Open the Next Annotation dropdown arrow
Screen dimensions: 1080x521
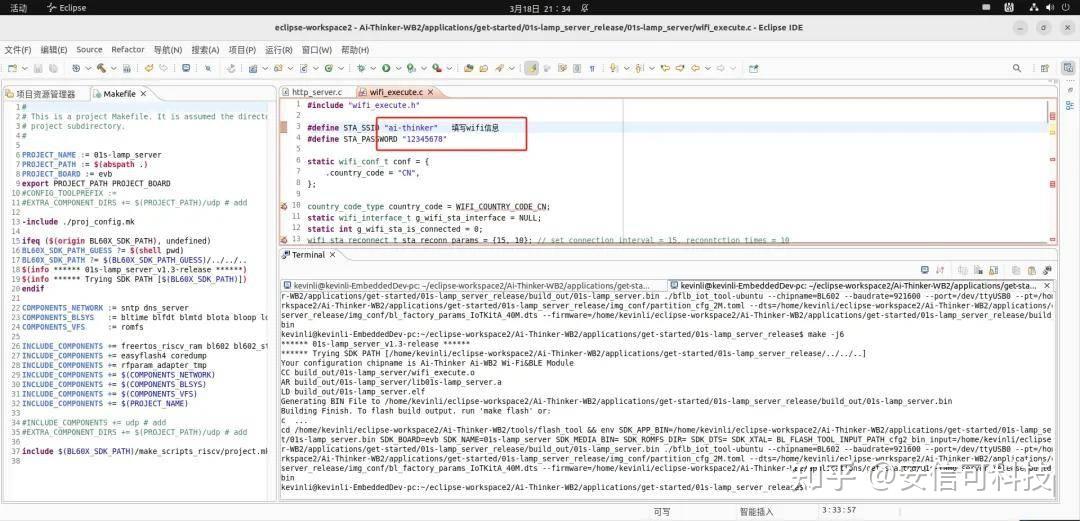pos(626,68)
